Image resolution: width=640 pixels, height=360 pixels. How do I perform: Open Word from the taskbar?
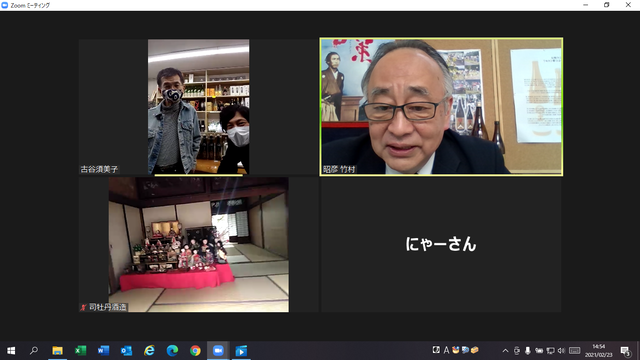103,351
